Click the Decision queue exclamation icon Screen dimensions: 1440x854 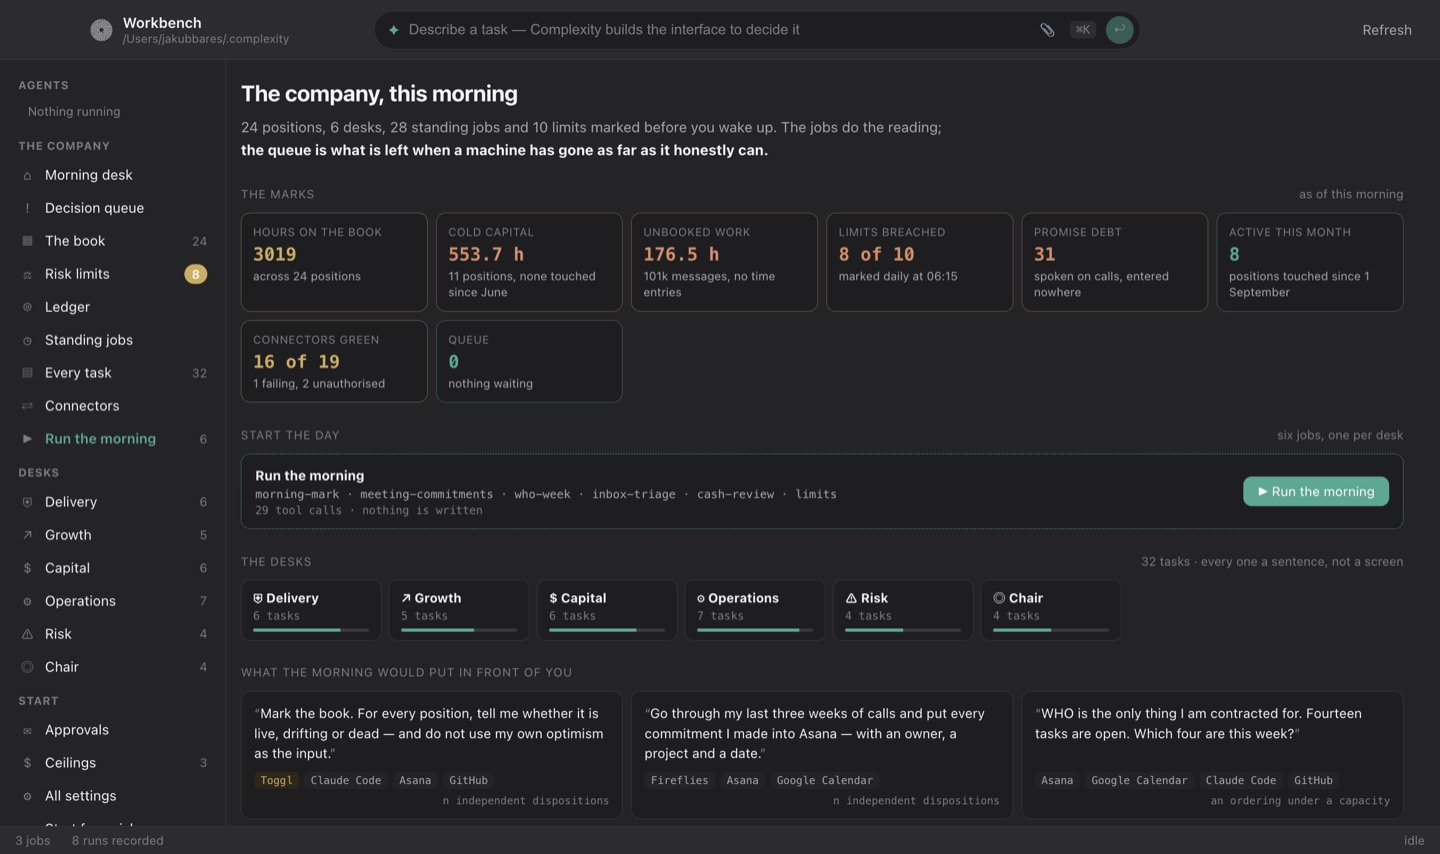click(27, 208)
